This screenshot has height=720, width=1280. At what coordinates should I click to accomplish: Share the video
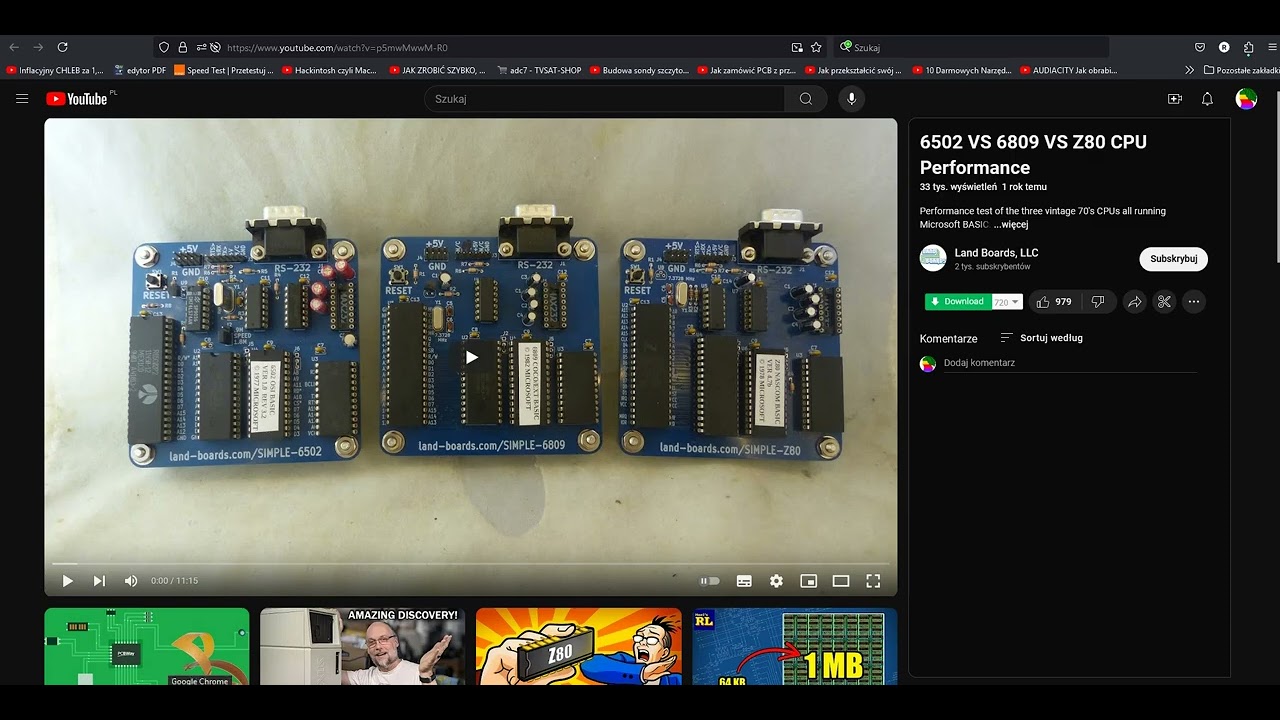click(x=1134, y=302)
